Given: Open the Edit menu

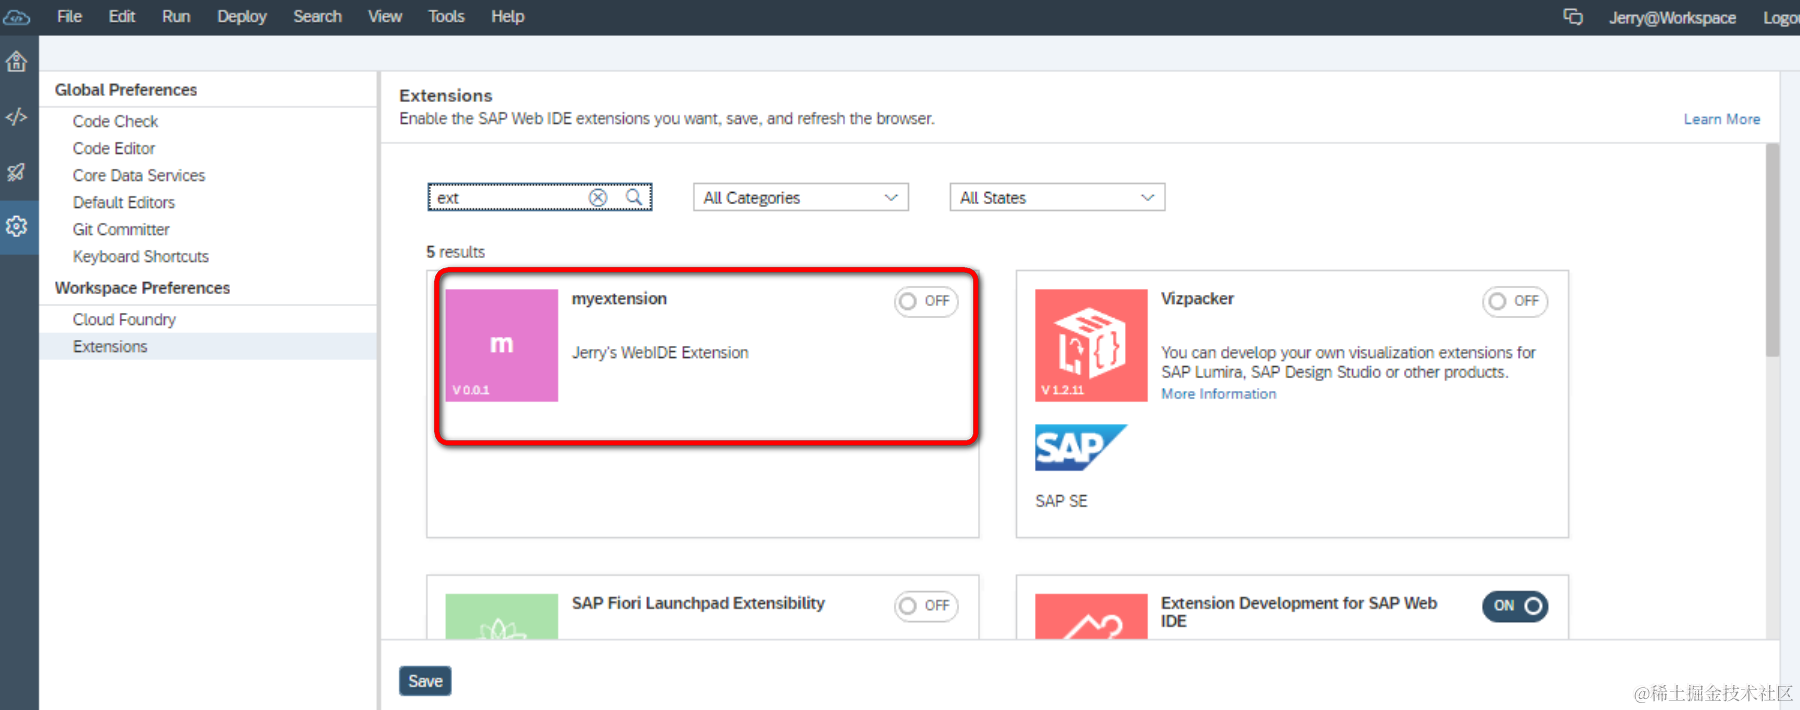Looking at the screenshot, I should (x=122, y=17).
